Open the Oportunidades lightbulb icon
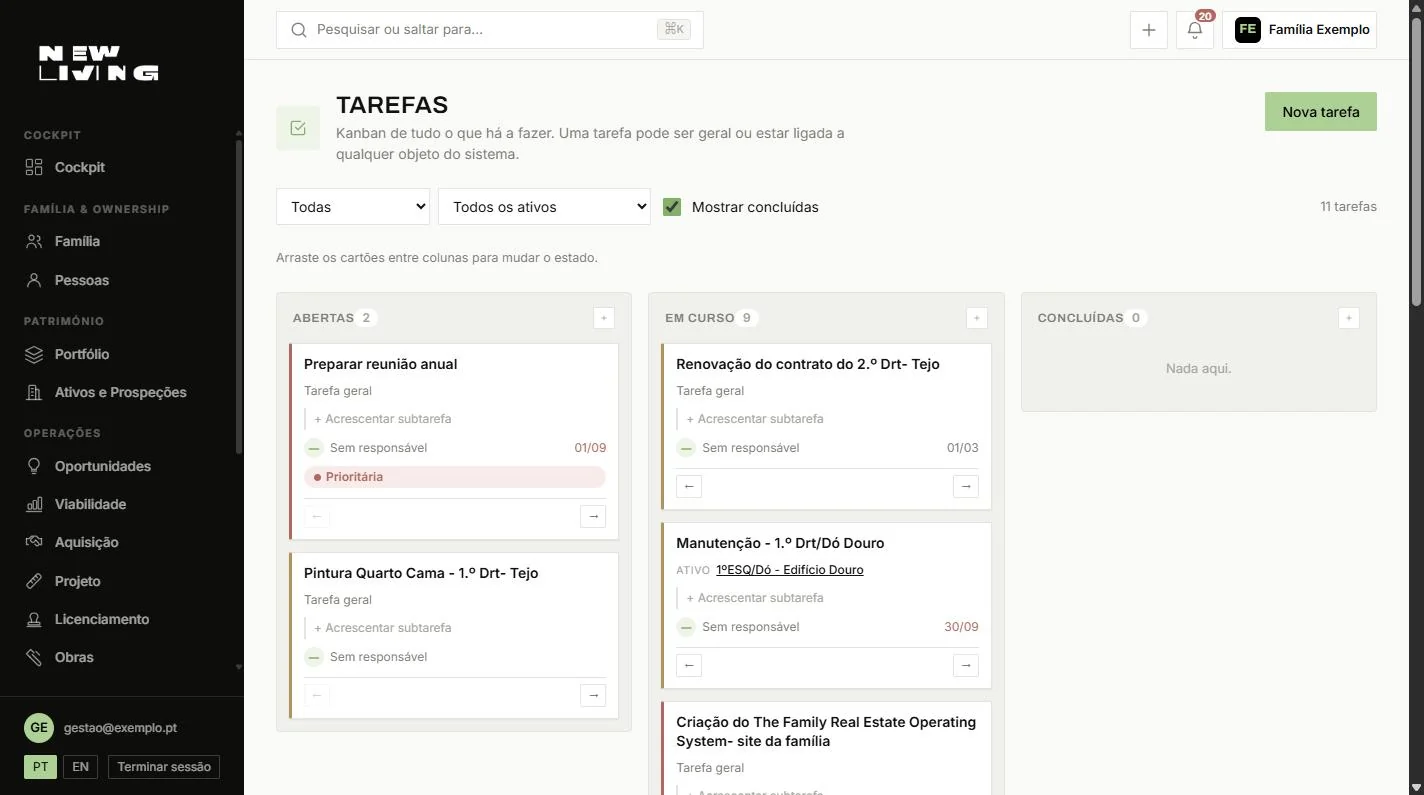 pyautogui.click(x=34, y=466)
